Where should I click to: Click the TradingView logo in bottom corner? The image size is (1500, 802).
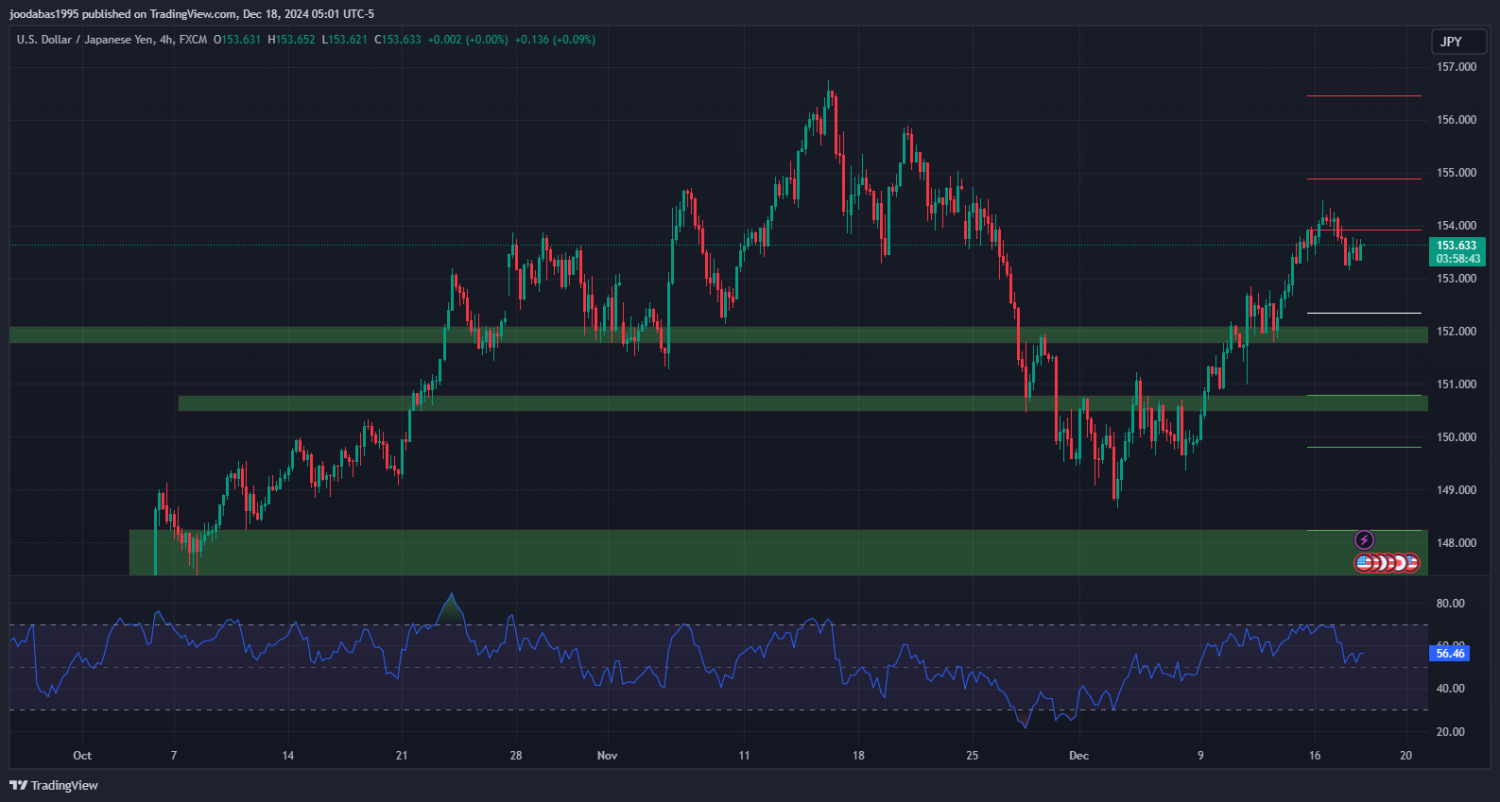(x=55, y=785)
